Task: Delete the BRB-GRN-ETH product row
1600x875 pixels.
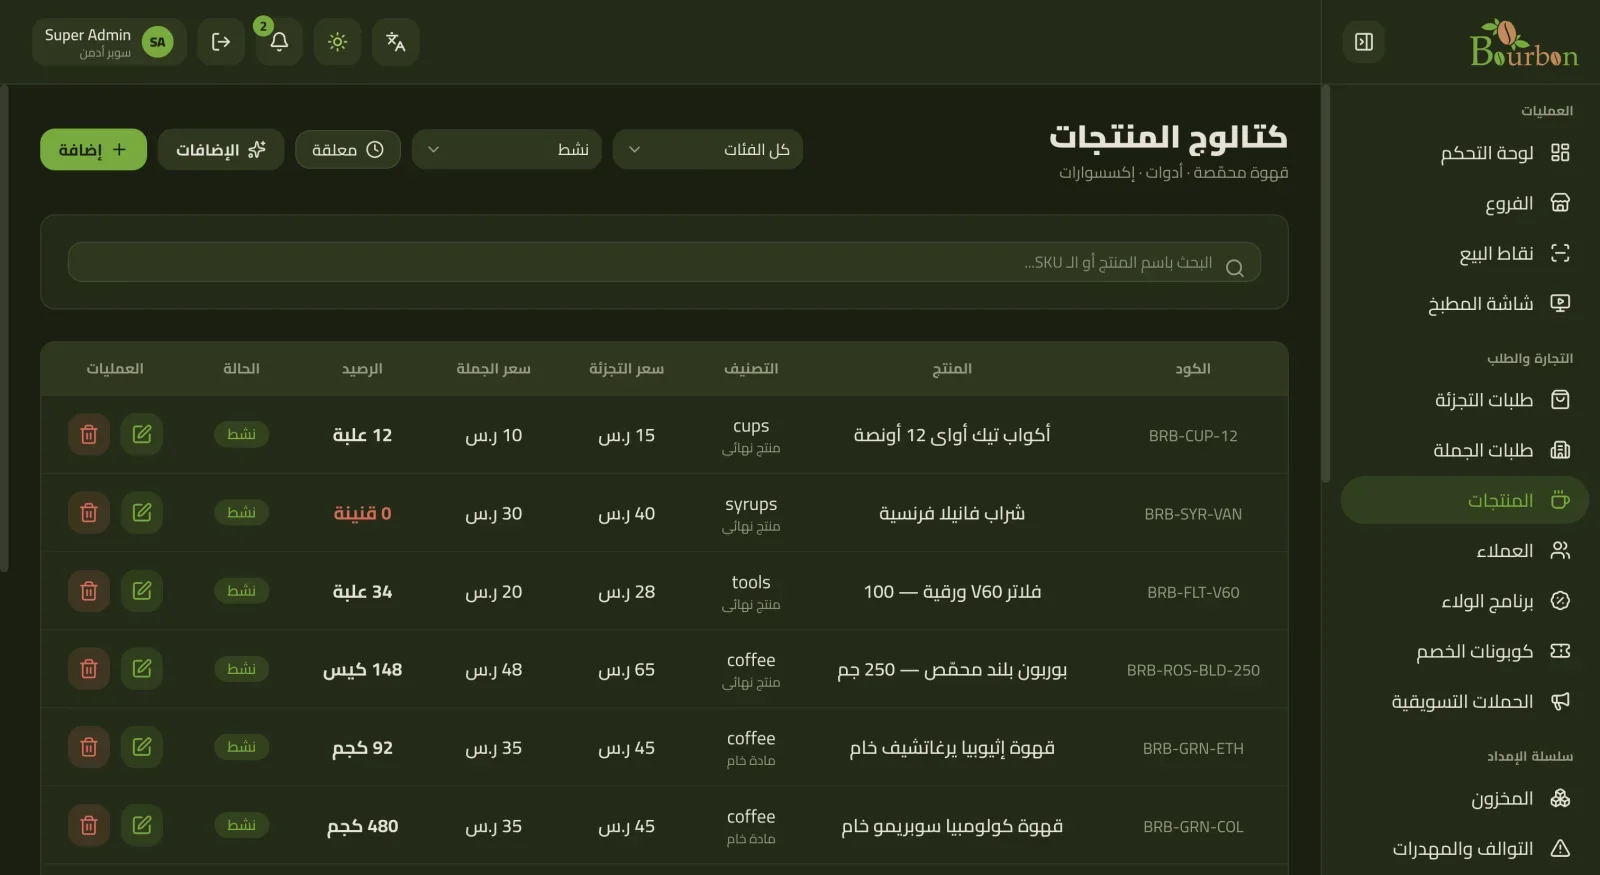Action: click(x=89, y=747)
